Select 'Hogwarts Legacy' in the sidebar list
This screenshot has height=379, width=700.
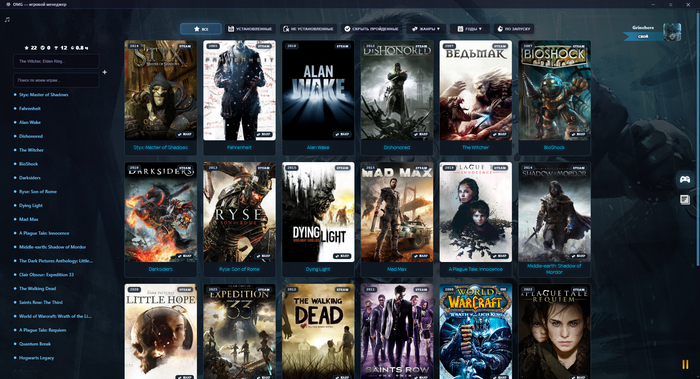pyautogui.click(x=36, y=358)
